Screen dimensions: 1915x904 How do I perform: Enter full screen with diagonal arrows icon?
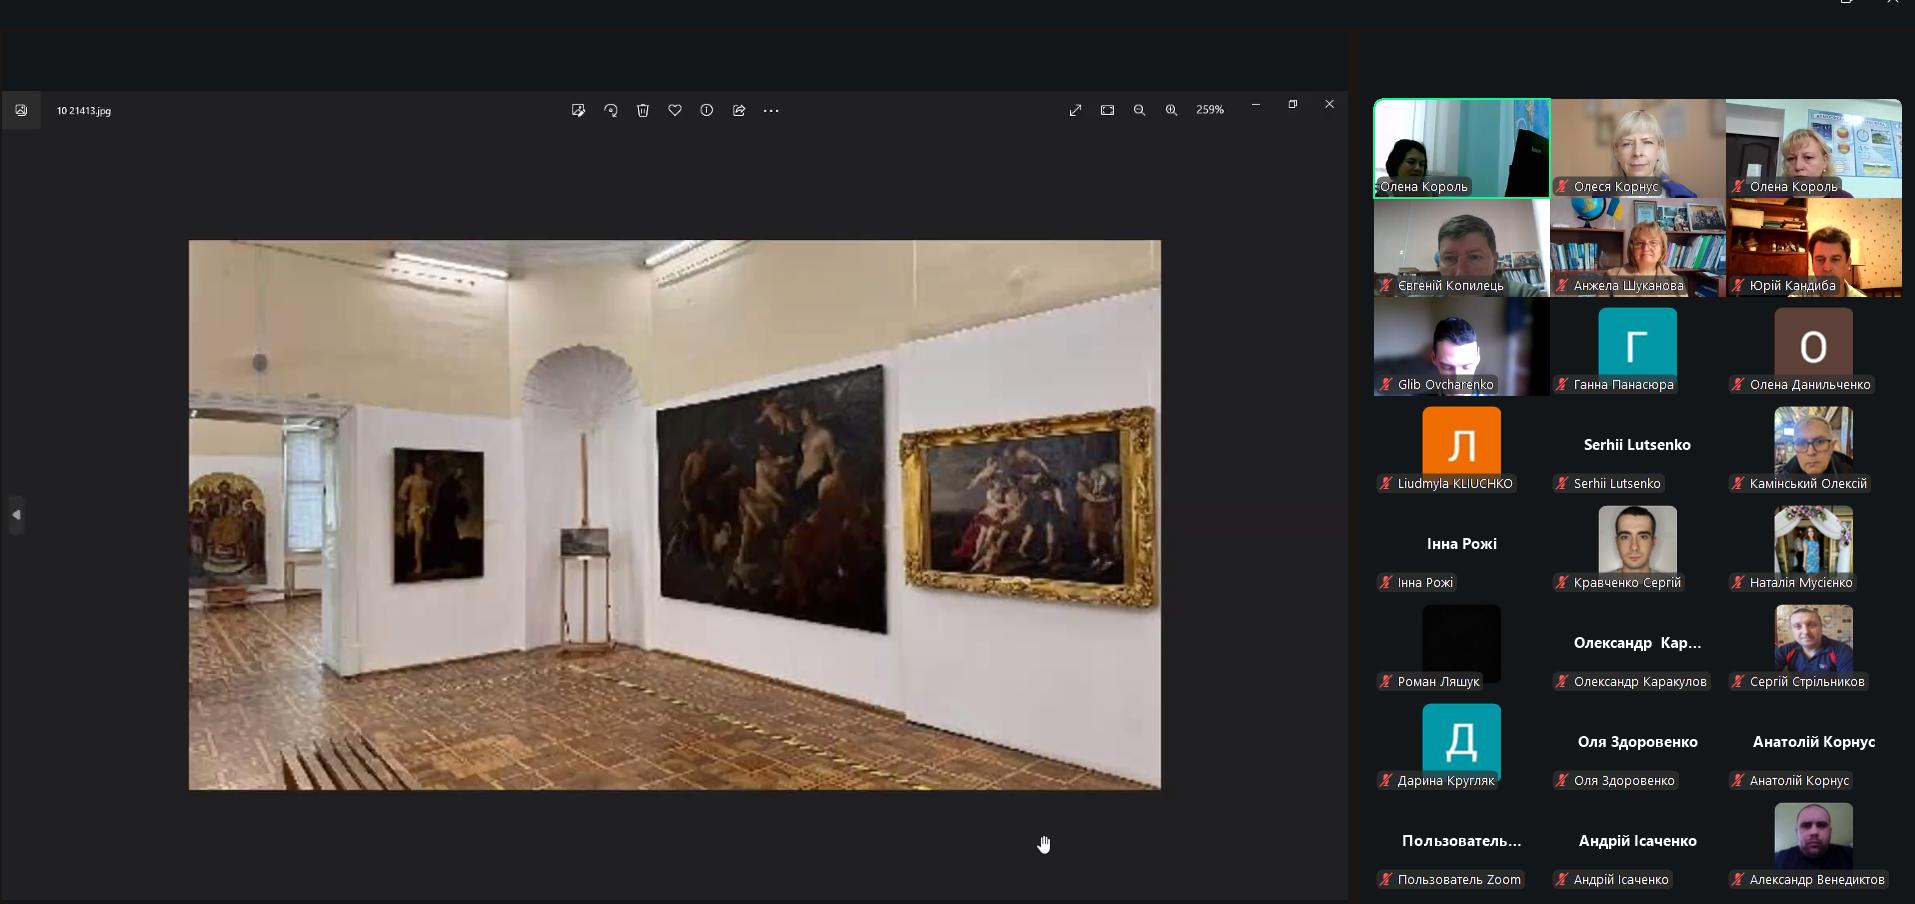(x=1075, y=111)
